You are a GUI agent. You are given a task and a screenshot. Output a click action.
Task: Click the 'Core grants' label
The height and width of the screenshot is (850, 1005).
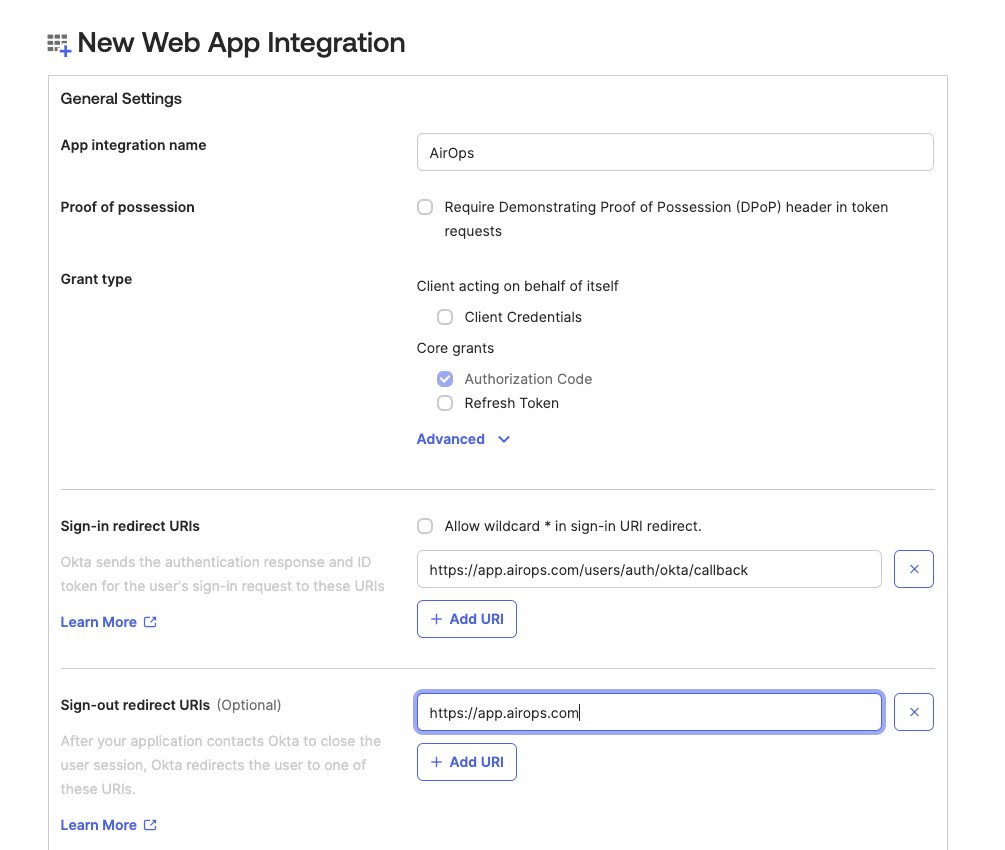455,348
